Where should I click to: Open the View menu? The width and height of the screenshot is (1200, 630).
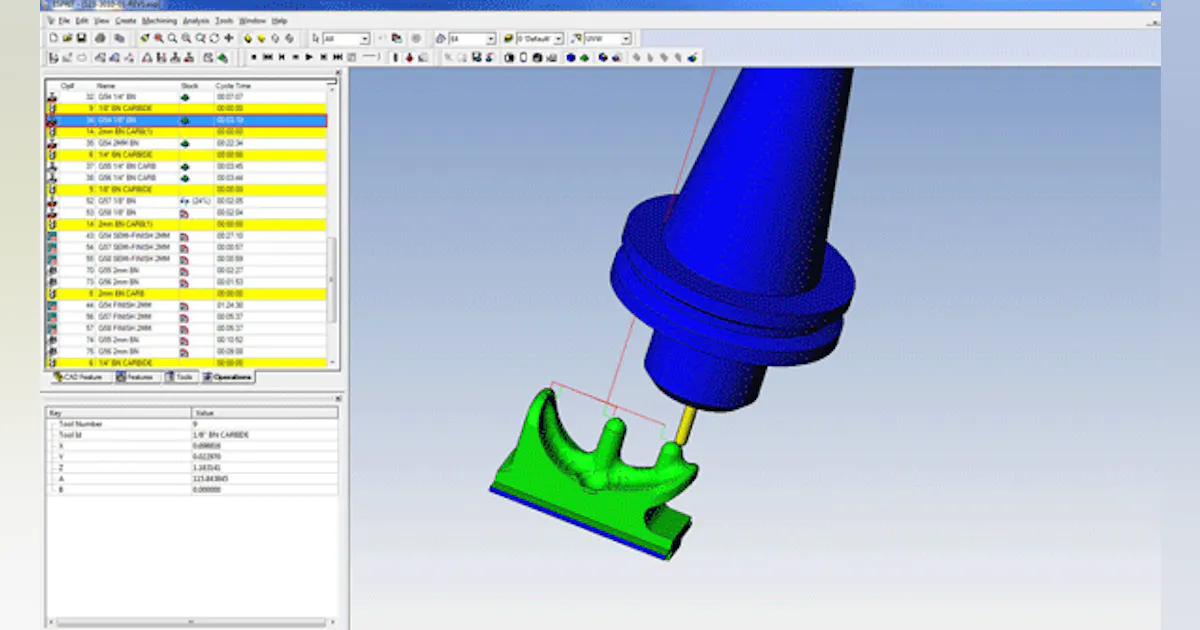point(102,21)
